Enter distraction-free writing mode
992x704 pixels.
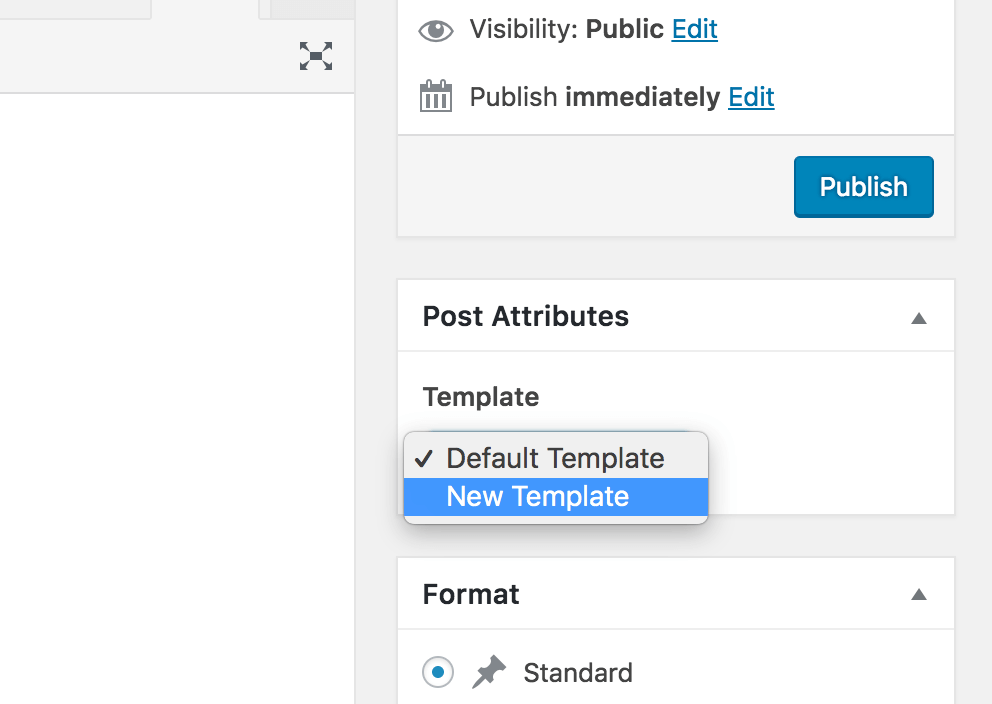point(316,57)
